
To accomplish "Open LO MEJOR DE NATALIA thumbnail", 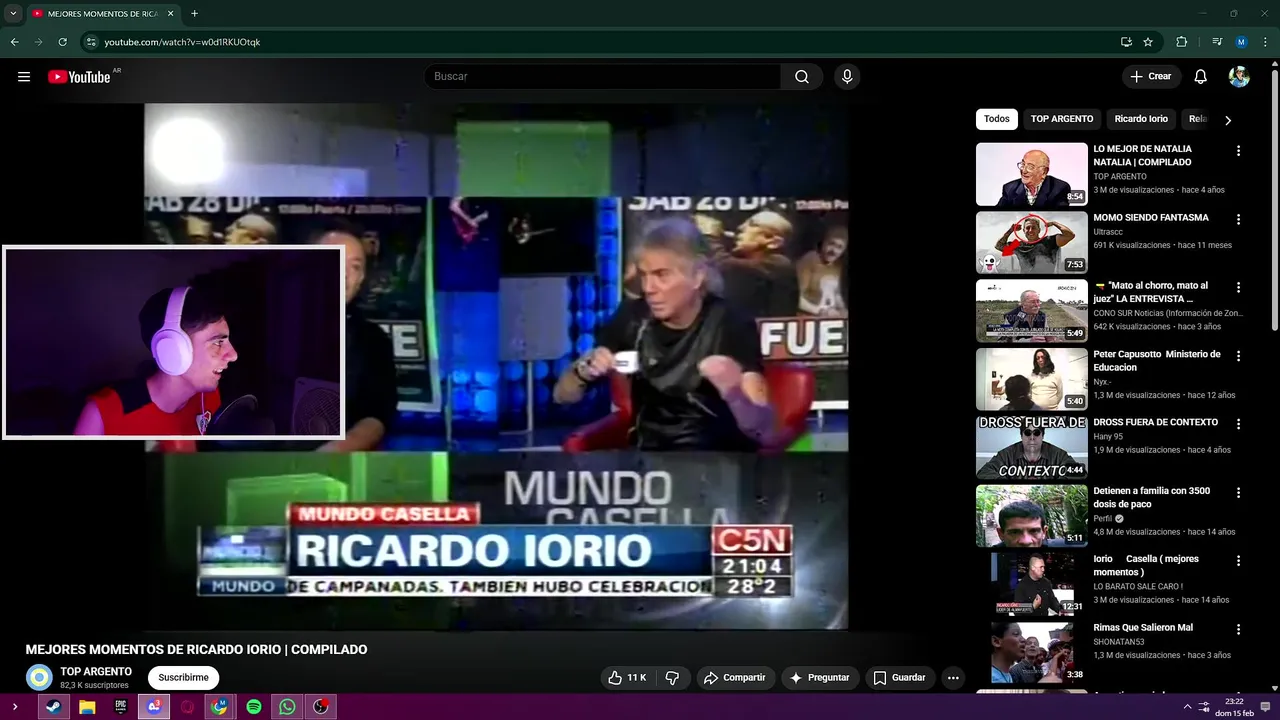I will tap(1031, 174).
